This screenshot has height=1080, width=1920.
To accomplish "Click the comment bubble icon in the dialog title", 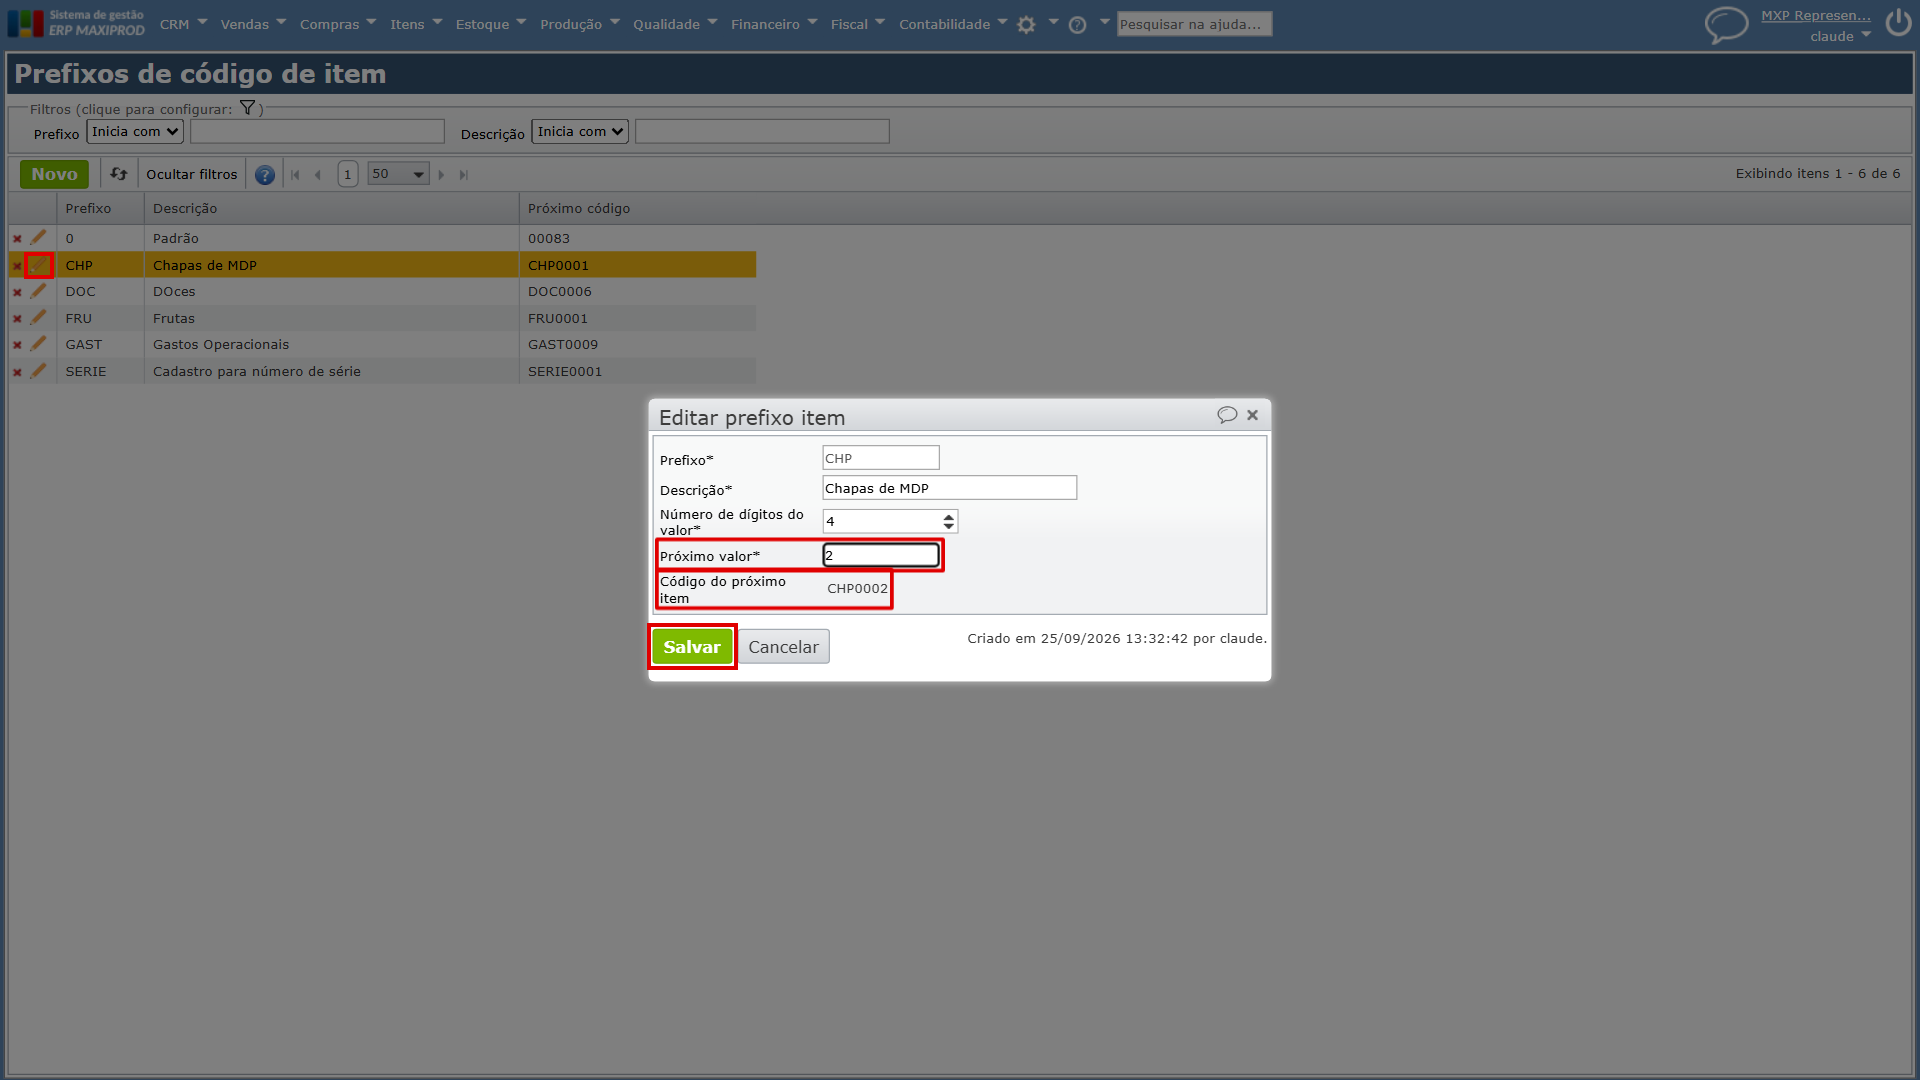I will [1227, 415].
